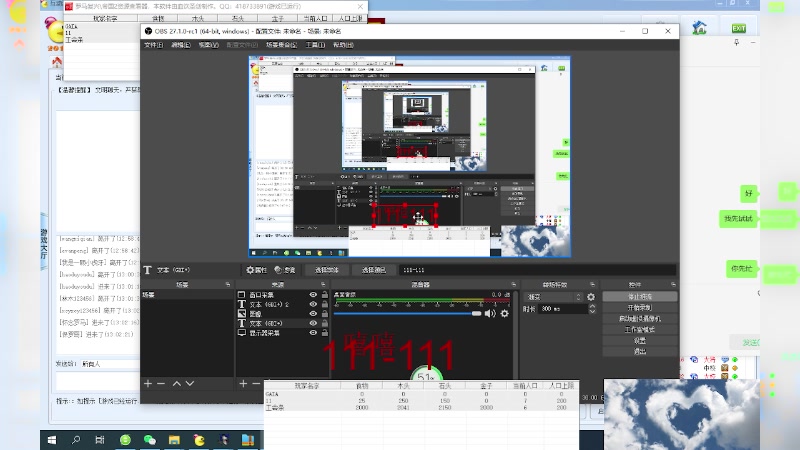
Task: Click the text field showing 111-111
Action: click(x=537, y=270)
